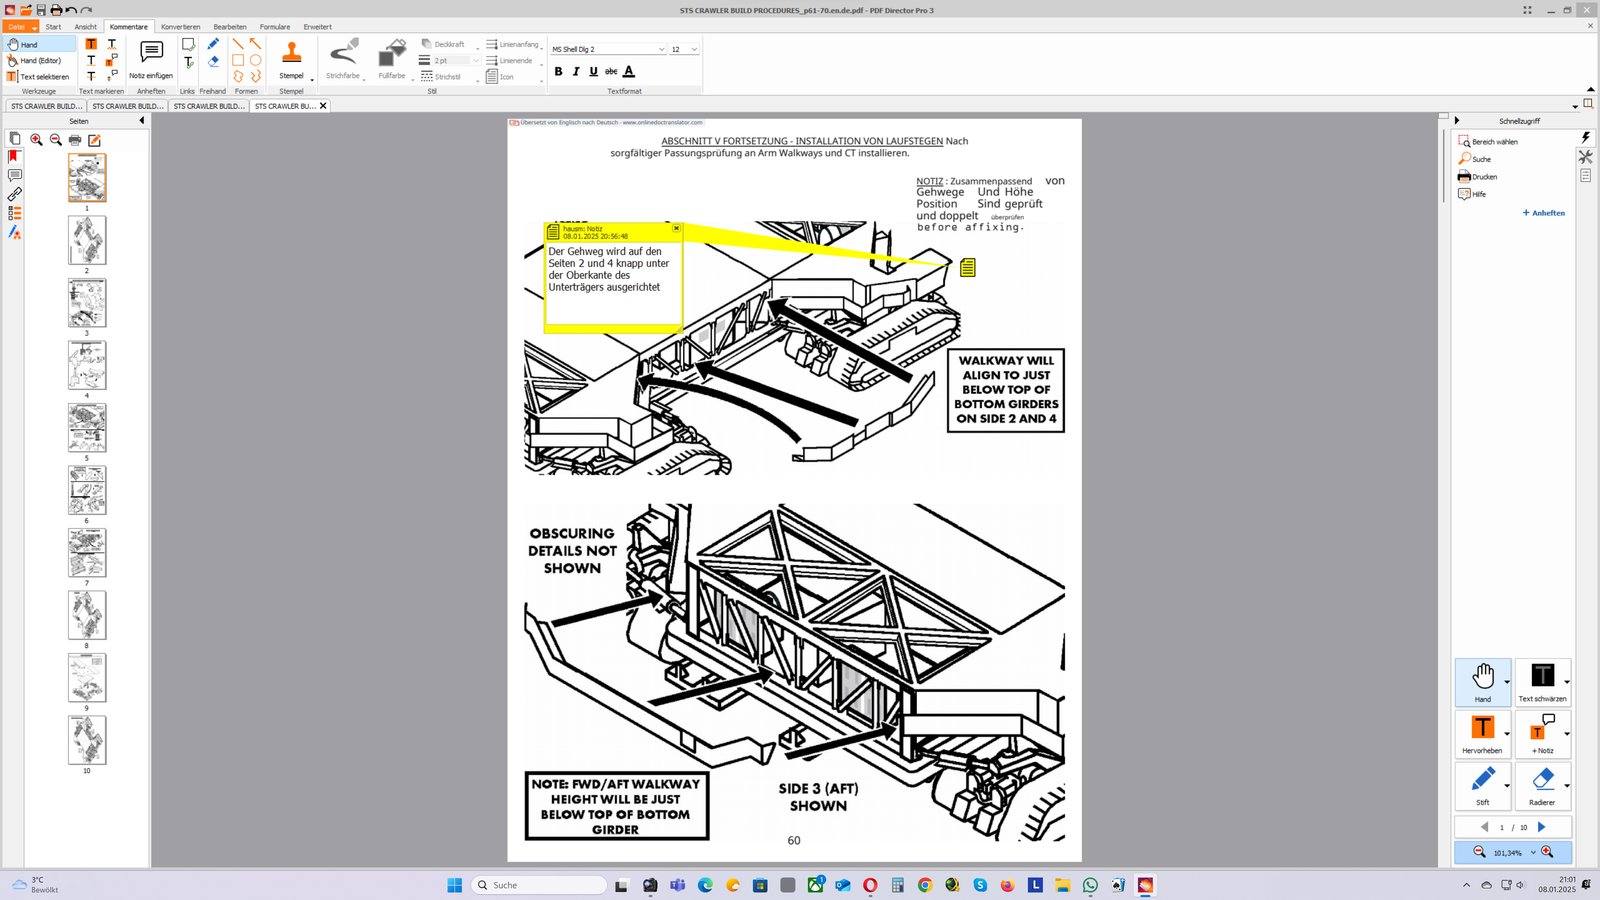Select the arrow shape tool

point(255,44)
